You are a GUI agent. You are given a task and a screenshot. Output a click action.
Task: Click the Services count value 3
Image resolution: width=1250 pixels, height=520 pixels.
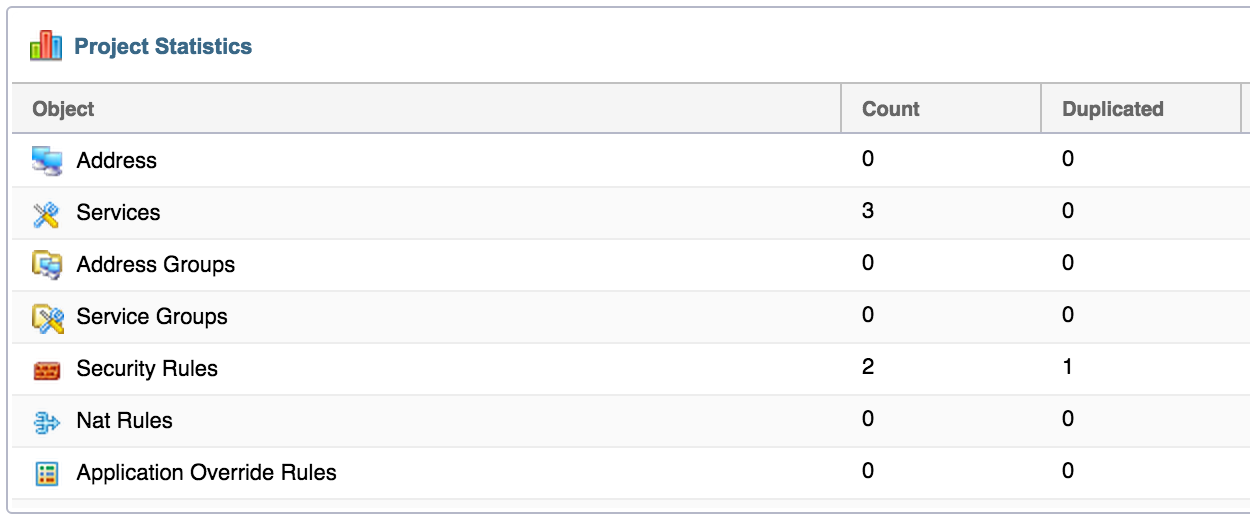868,211
